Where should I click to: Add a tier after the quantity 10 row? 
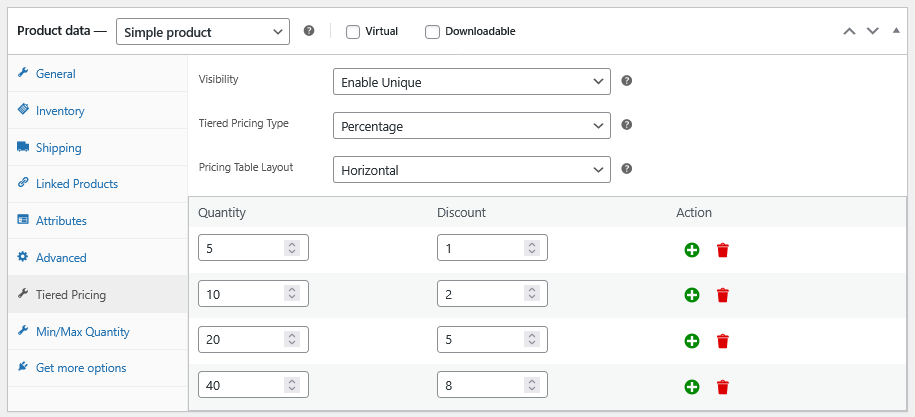point(691,295)
